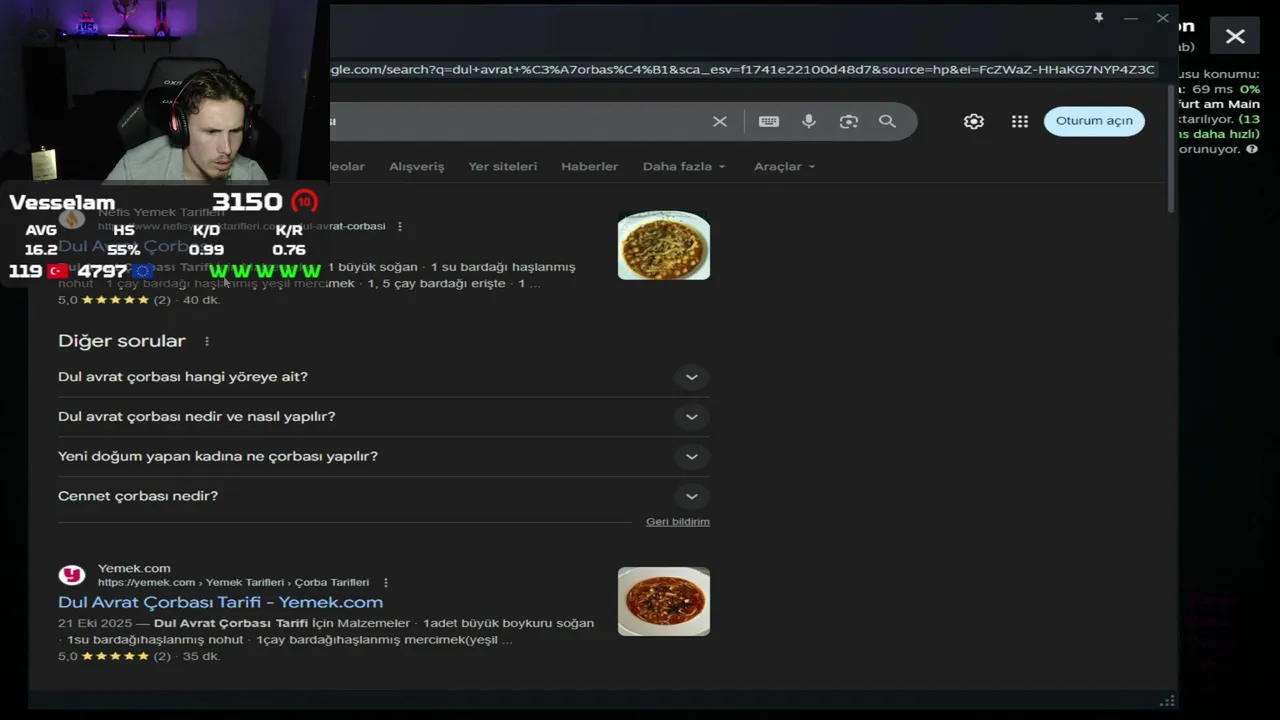Click the browser address bar URL

(743, 69)
